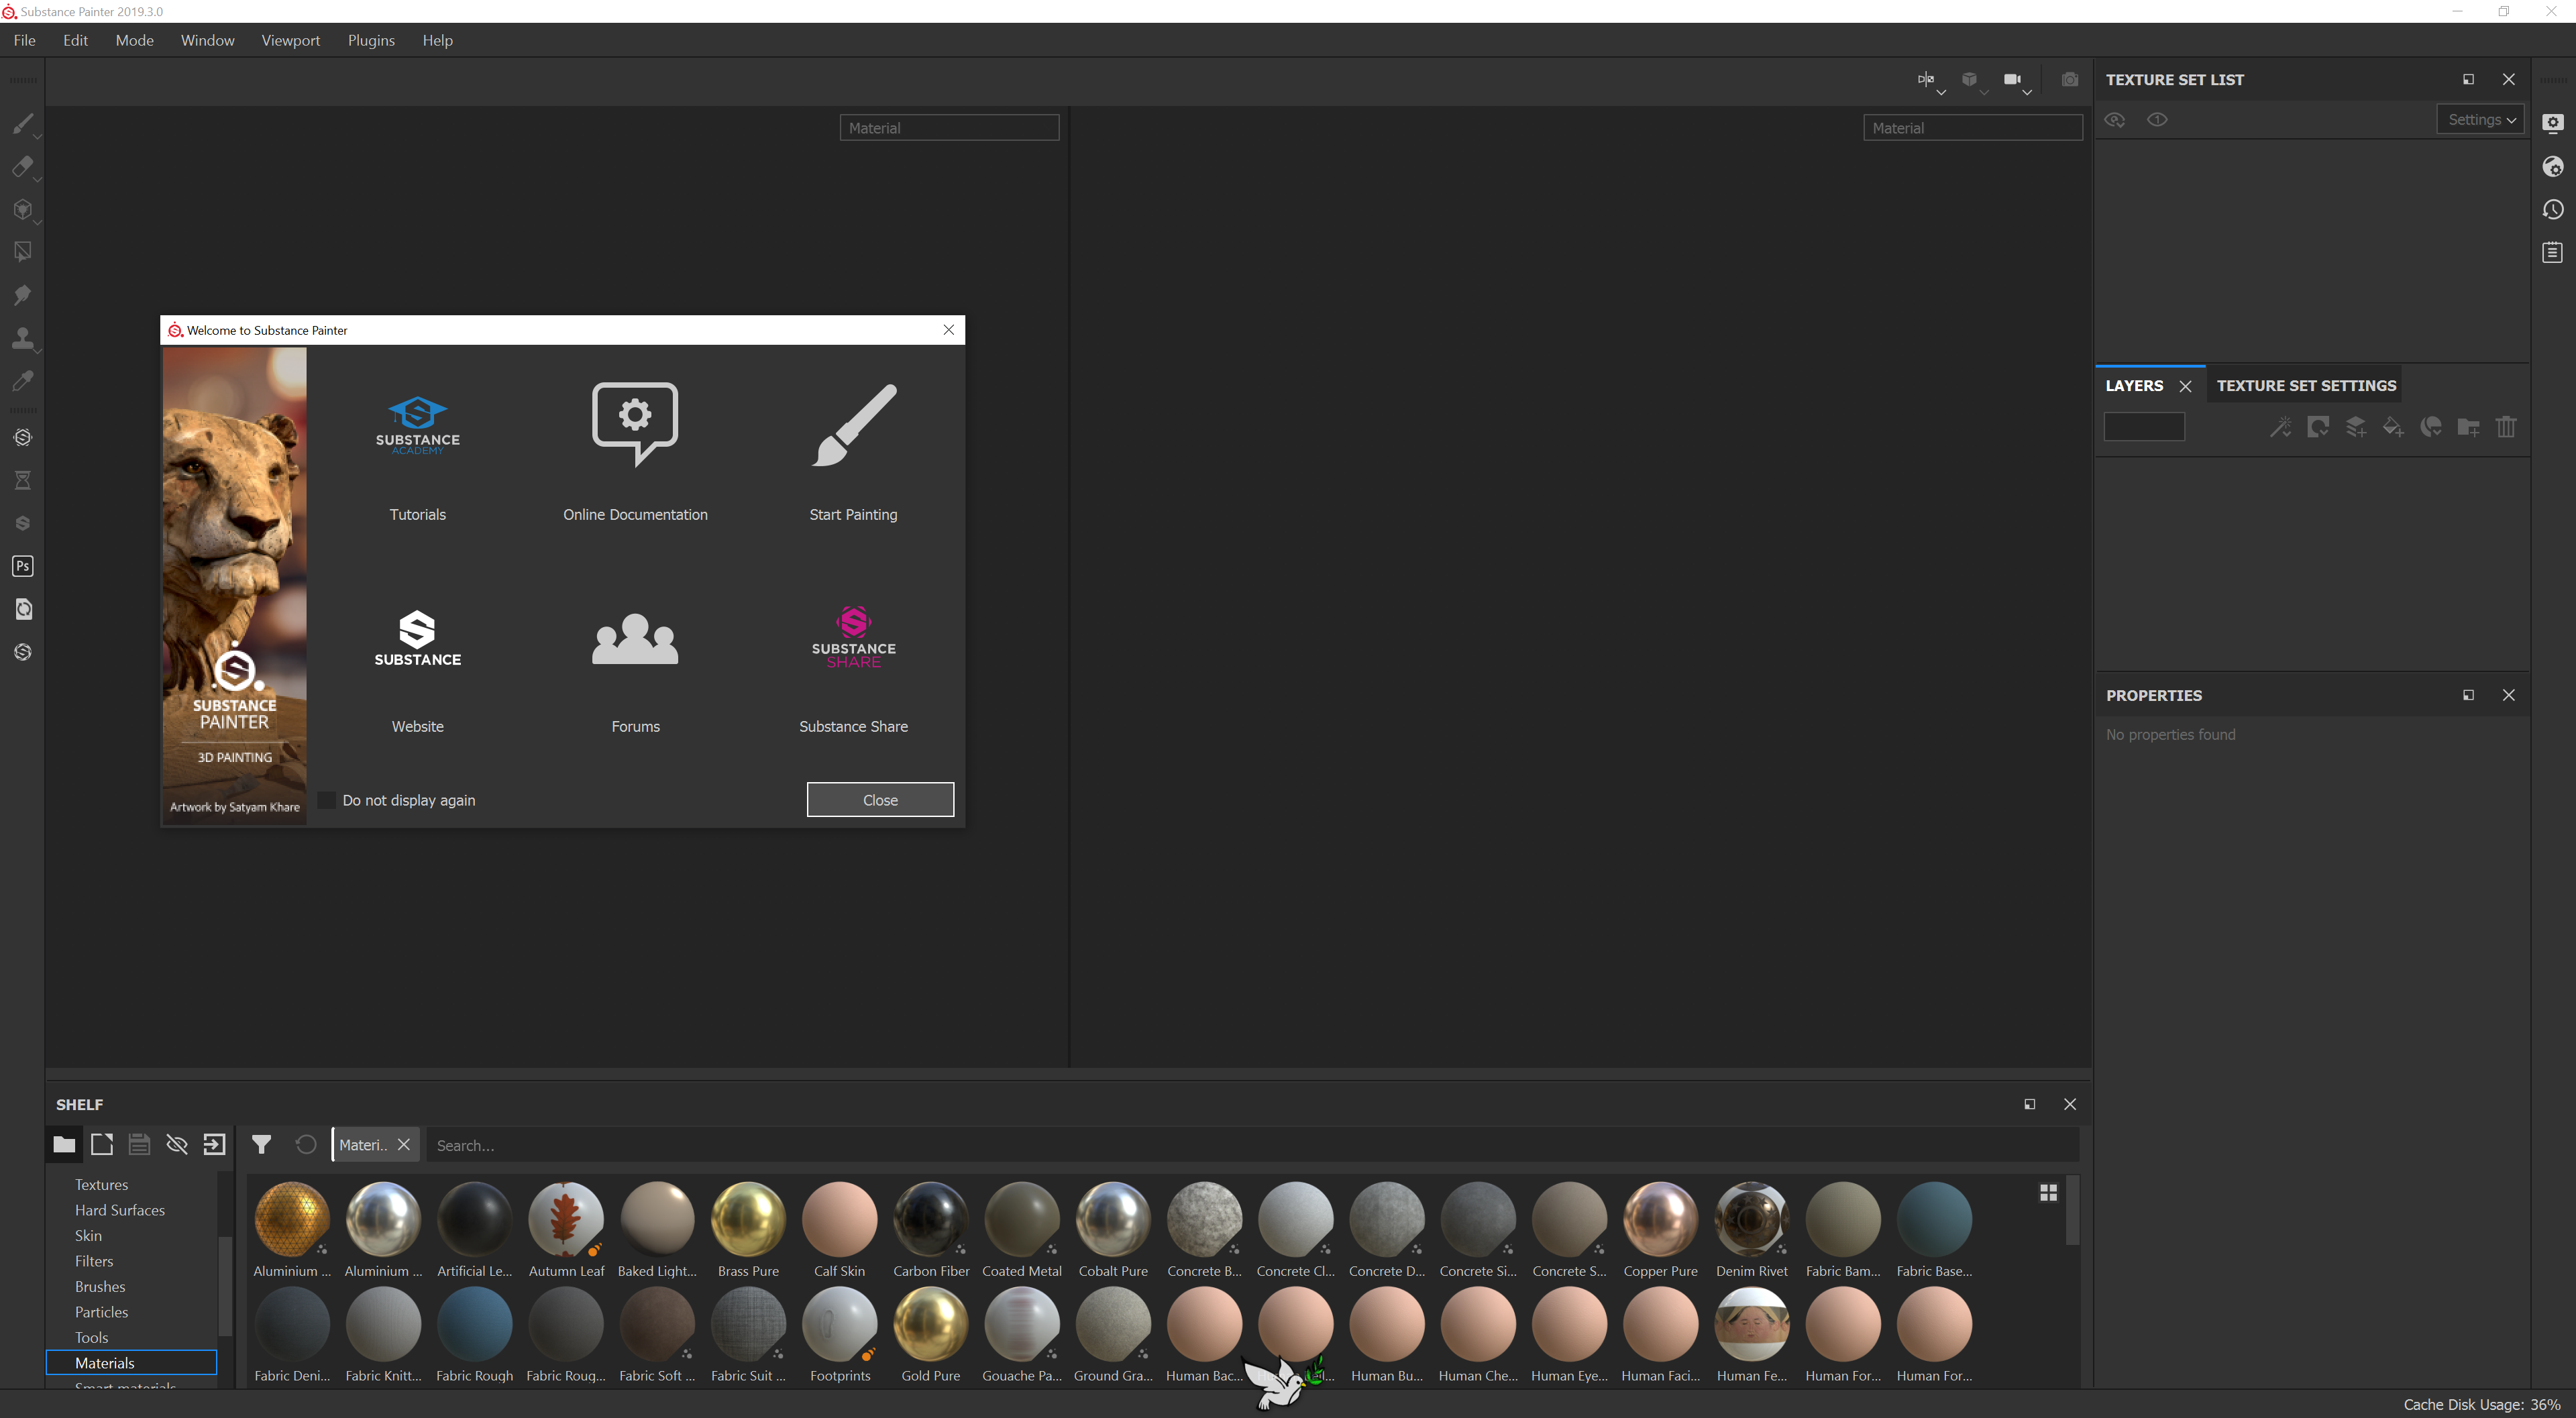Screen dimensions: 2576x1418
Task: Expand the right viewport Material channel dropdown
Action: (1973, 127)
